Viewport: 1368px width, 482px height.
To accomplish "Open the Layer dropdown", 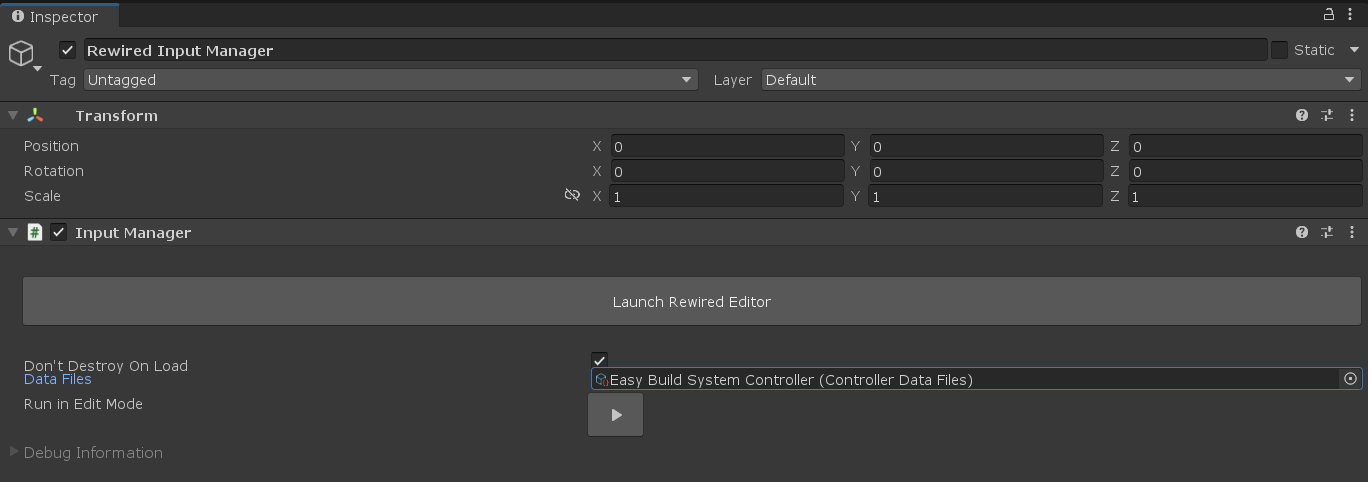I will (1061, 80).
